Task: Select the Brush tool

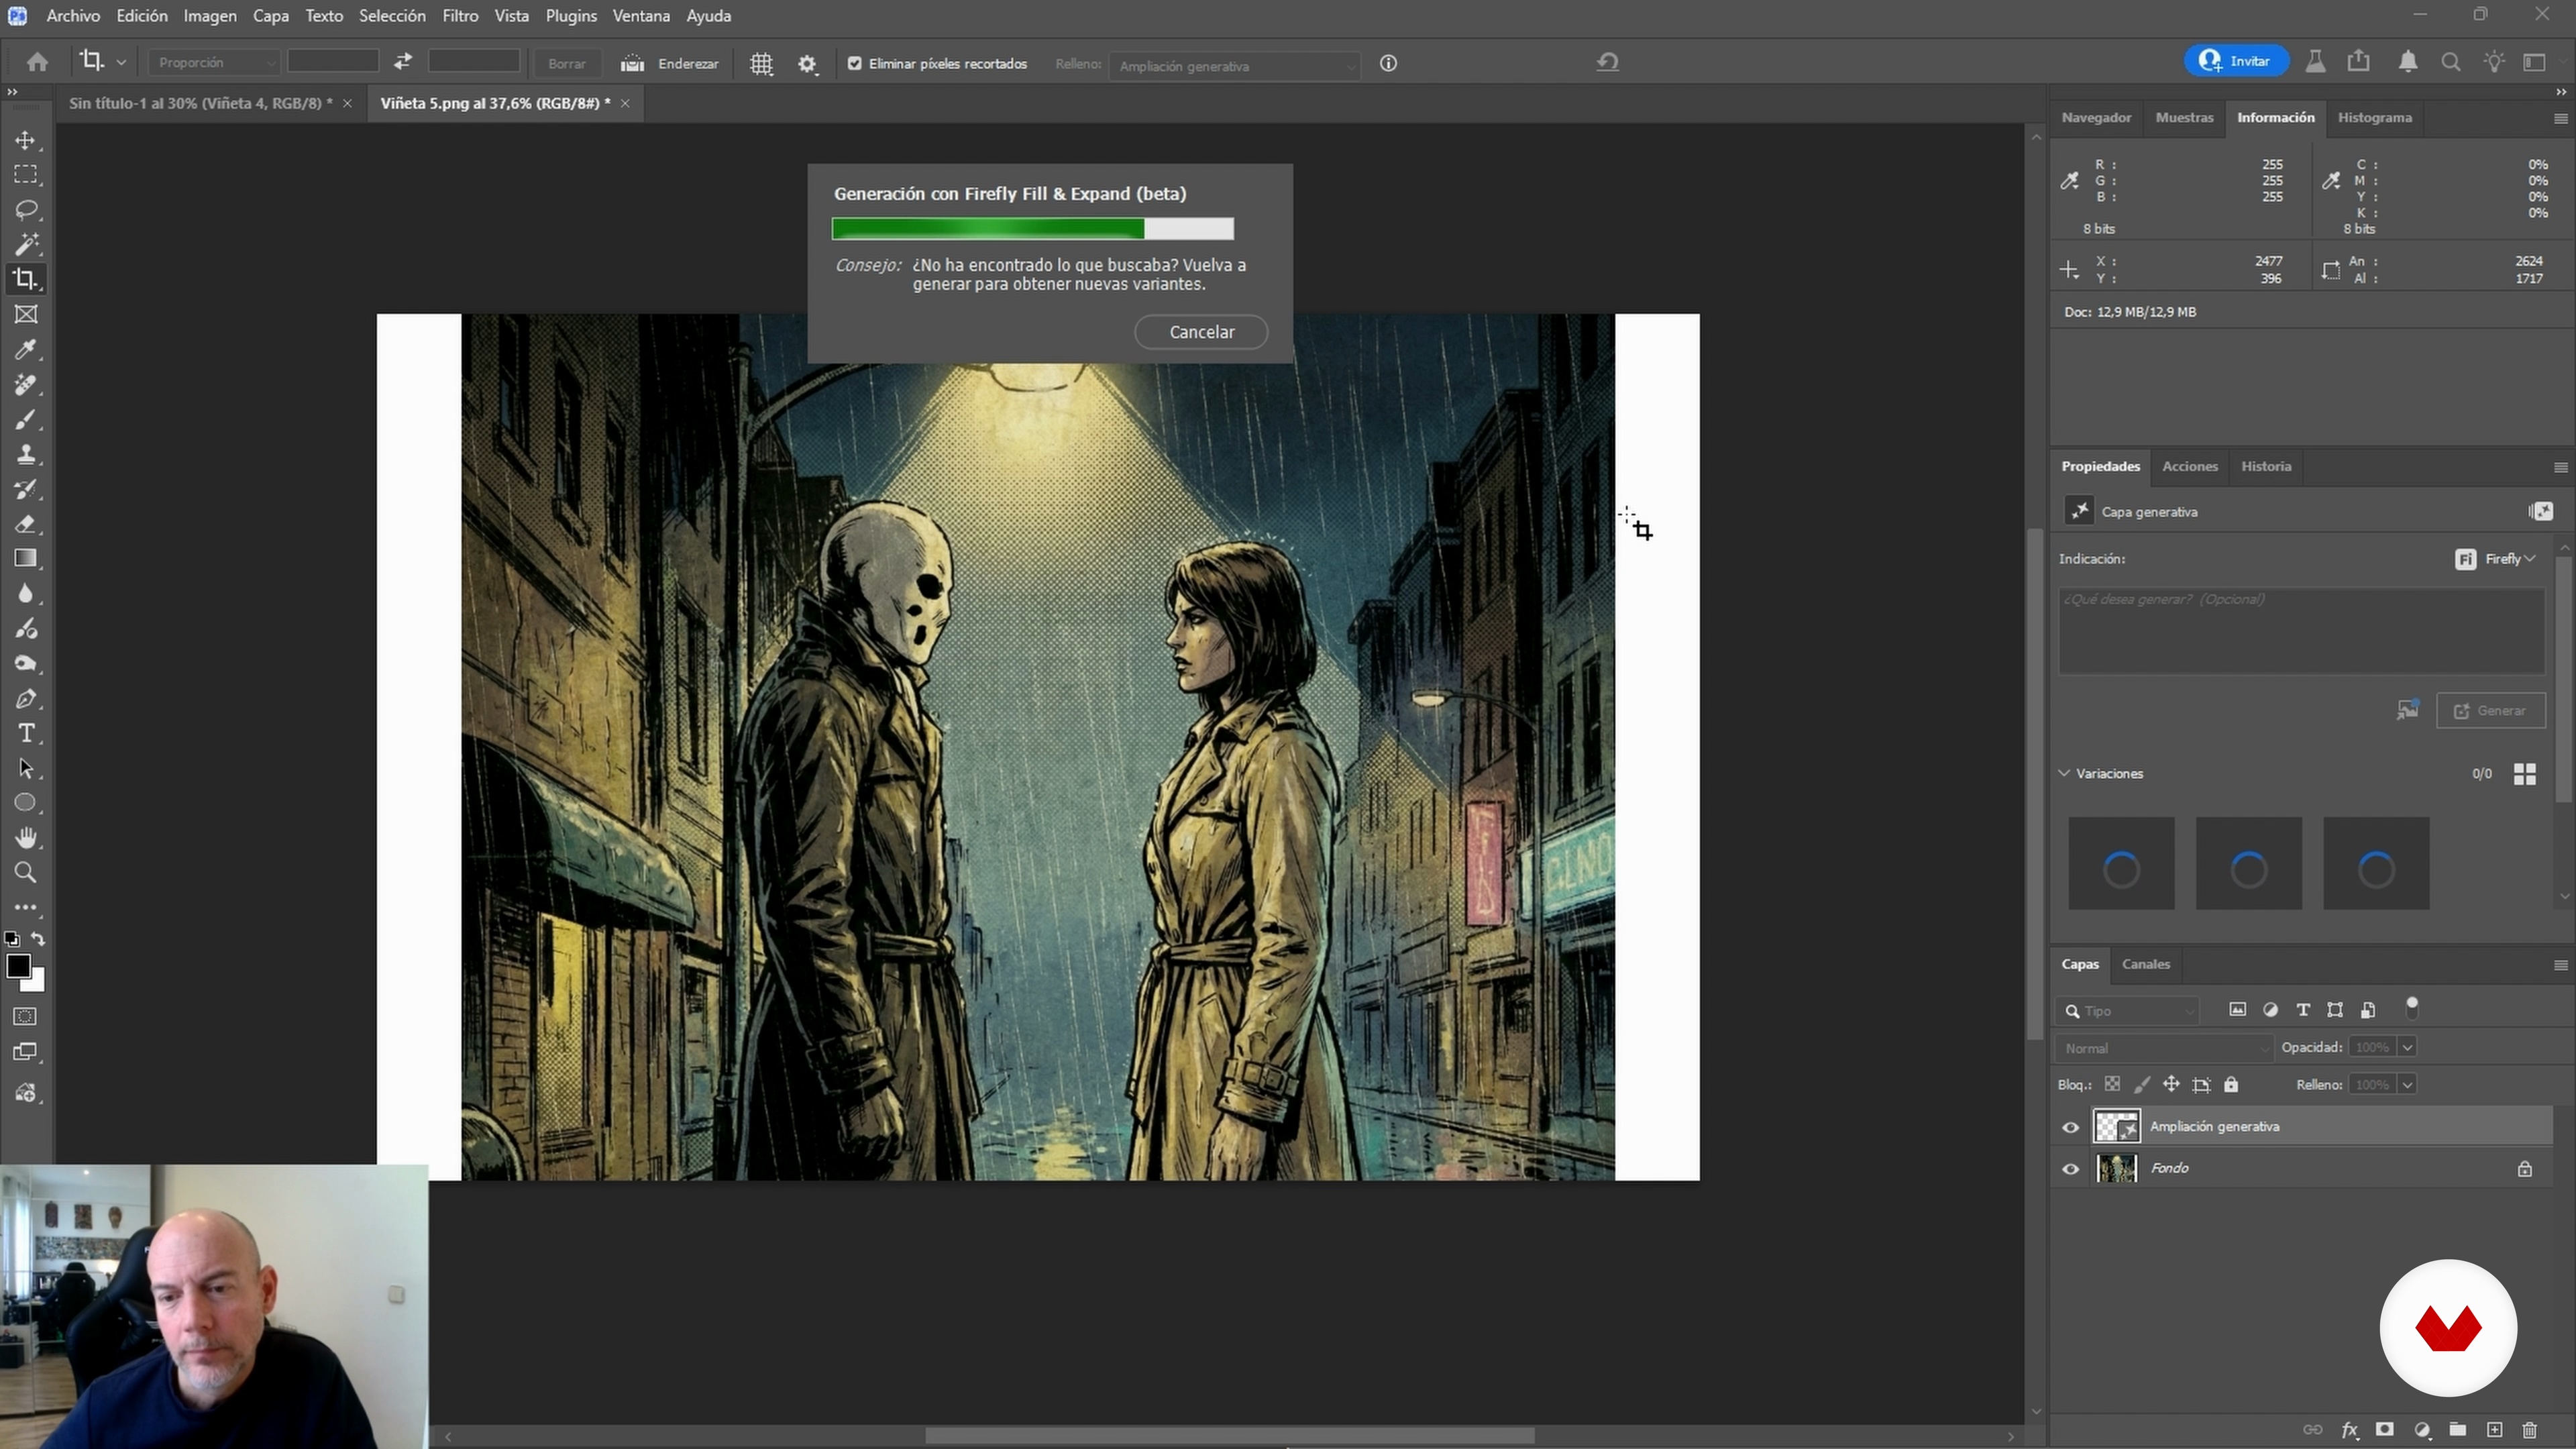Action: [26, 419]
